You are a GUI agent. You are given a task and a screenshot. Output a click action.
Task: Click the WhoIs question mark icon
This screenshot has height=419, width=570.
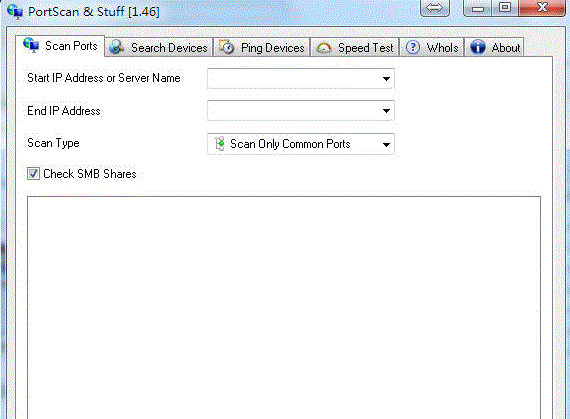pos(413,47)
